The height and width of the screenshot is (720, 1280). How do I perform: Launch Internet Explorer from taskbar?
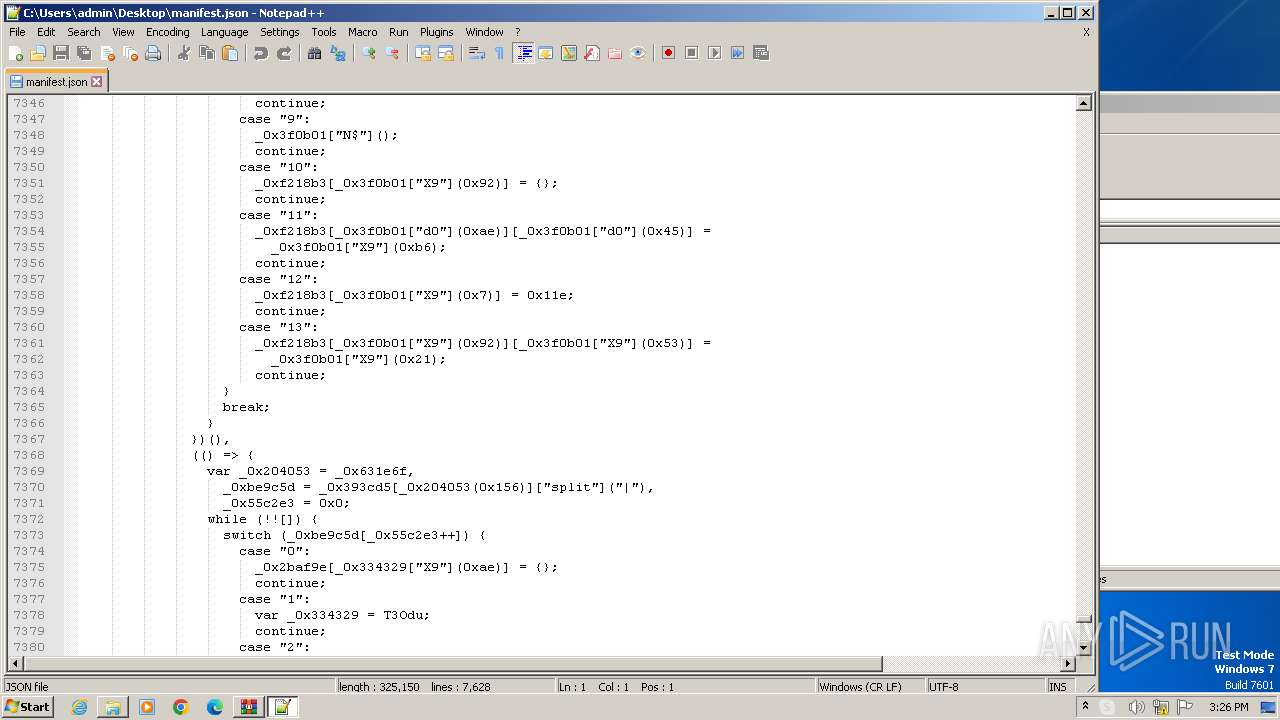point(79,707)
